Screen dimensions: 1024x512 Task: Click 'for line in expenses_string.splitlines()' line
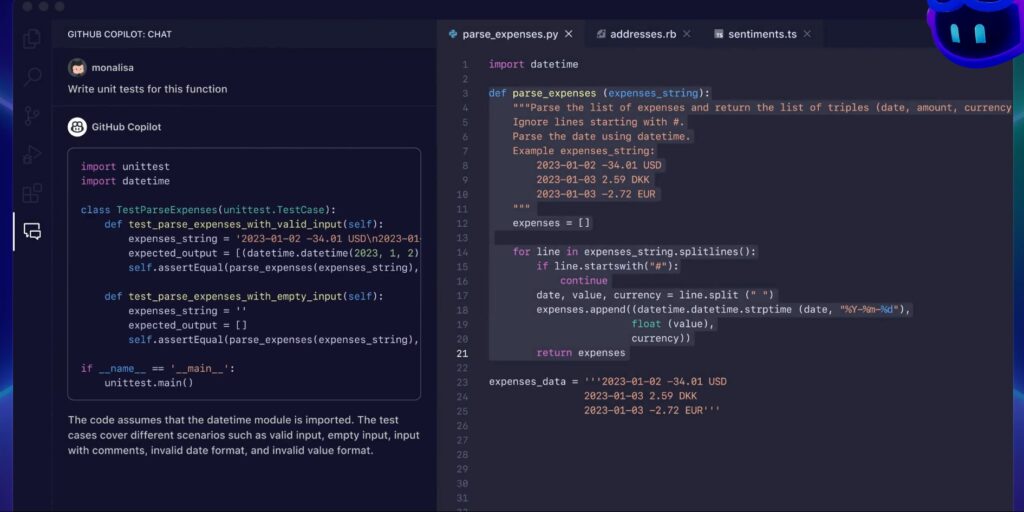coord(635,251)
